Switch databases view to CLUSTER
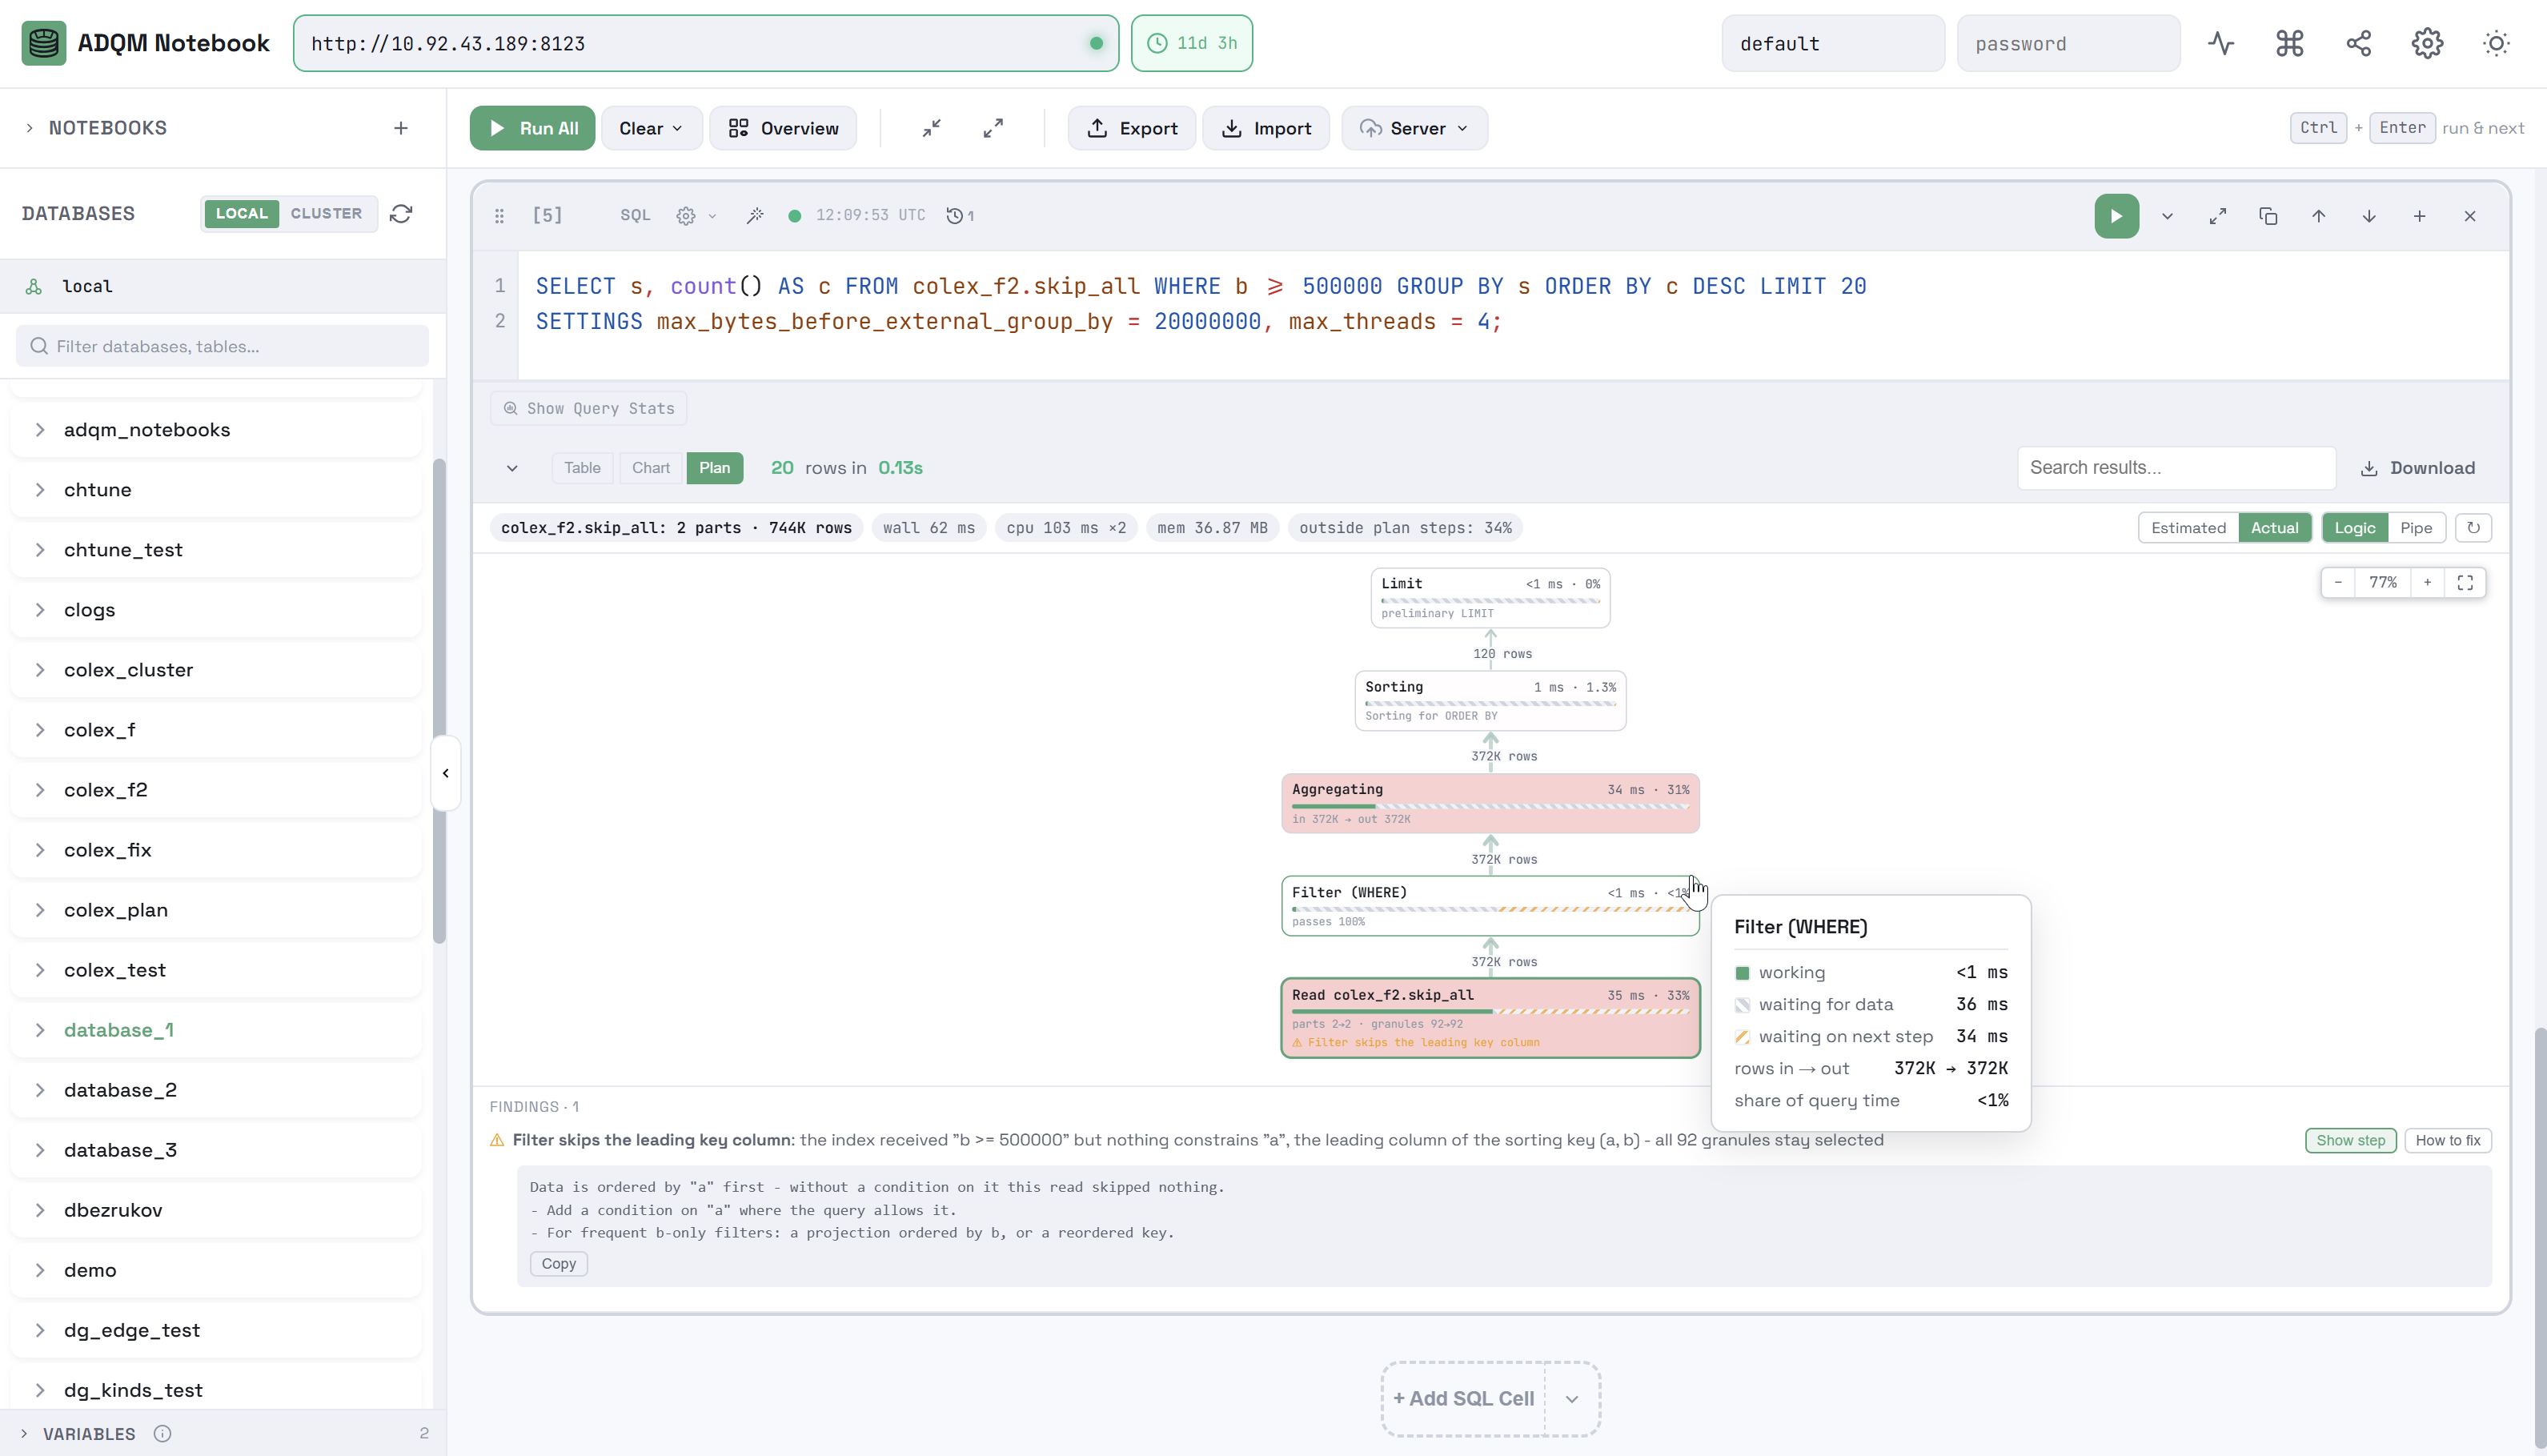2547x1456 pixels. tap(326, 213)
